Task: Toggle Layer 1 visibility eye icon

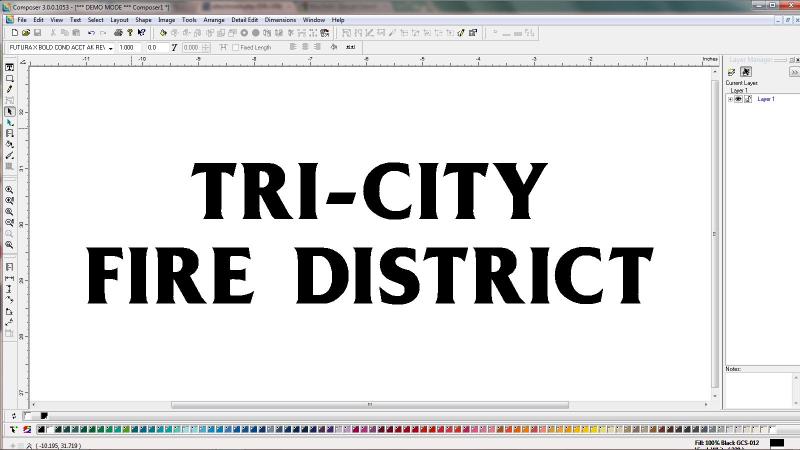Action: 738,99
